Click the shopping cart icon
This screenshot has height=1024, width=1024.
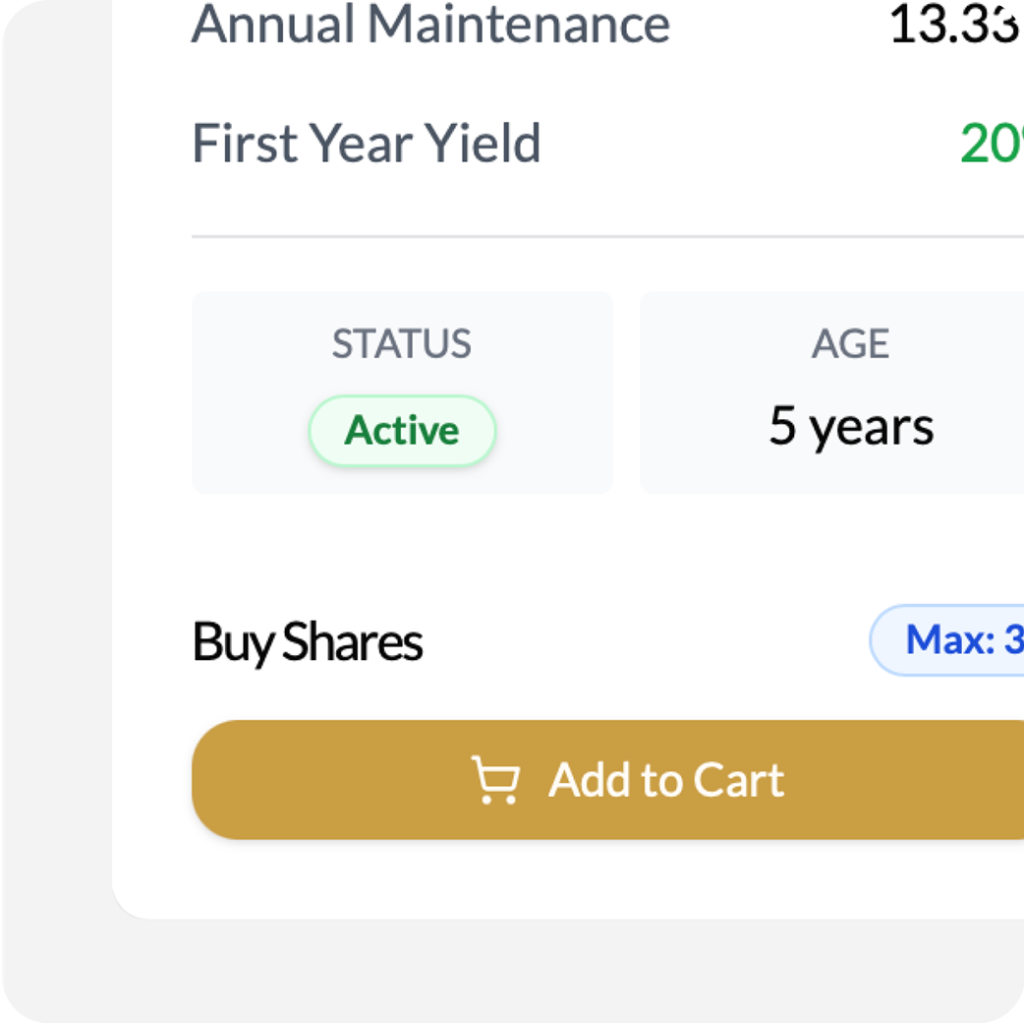(x=495, y=780)
